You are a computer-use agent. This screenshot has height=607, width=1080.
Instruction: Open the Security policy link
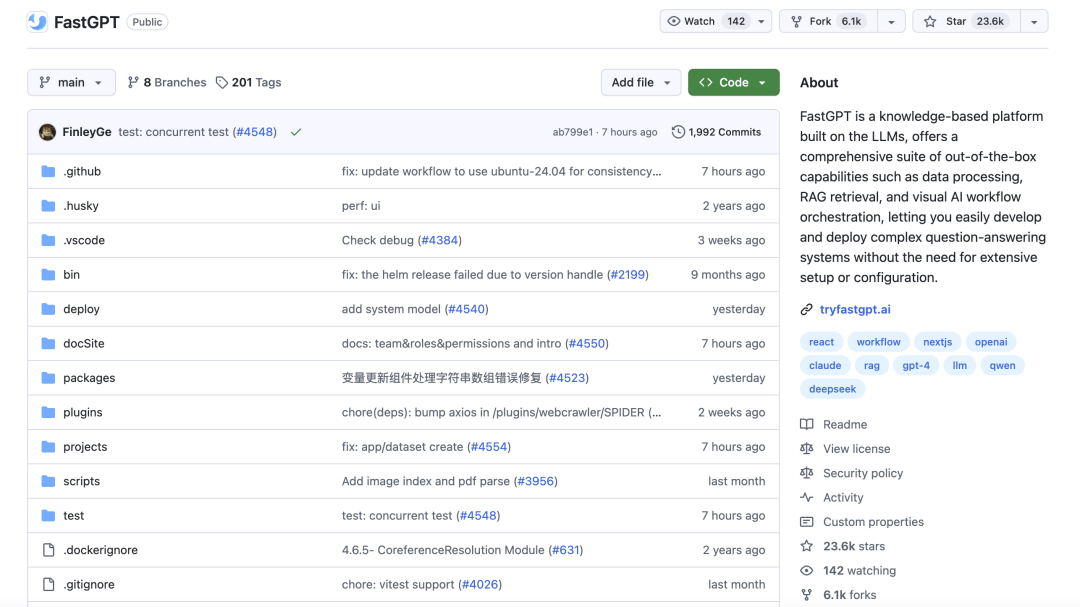click(x=862, y=473)
